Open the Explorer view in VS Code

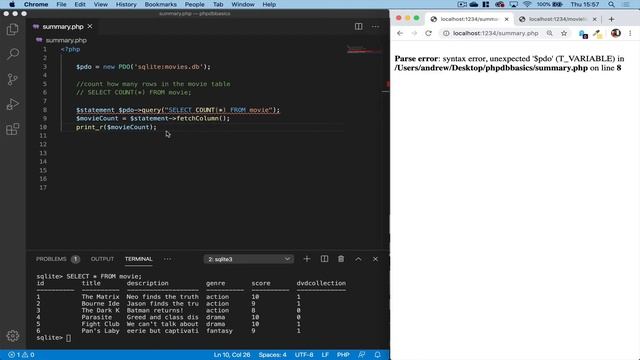click(13, 29)
